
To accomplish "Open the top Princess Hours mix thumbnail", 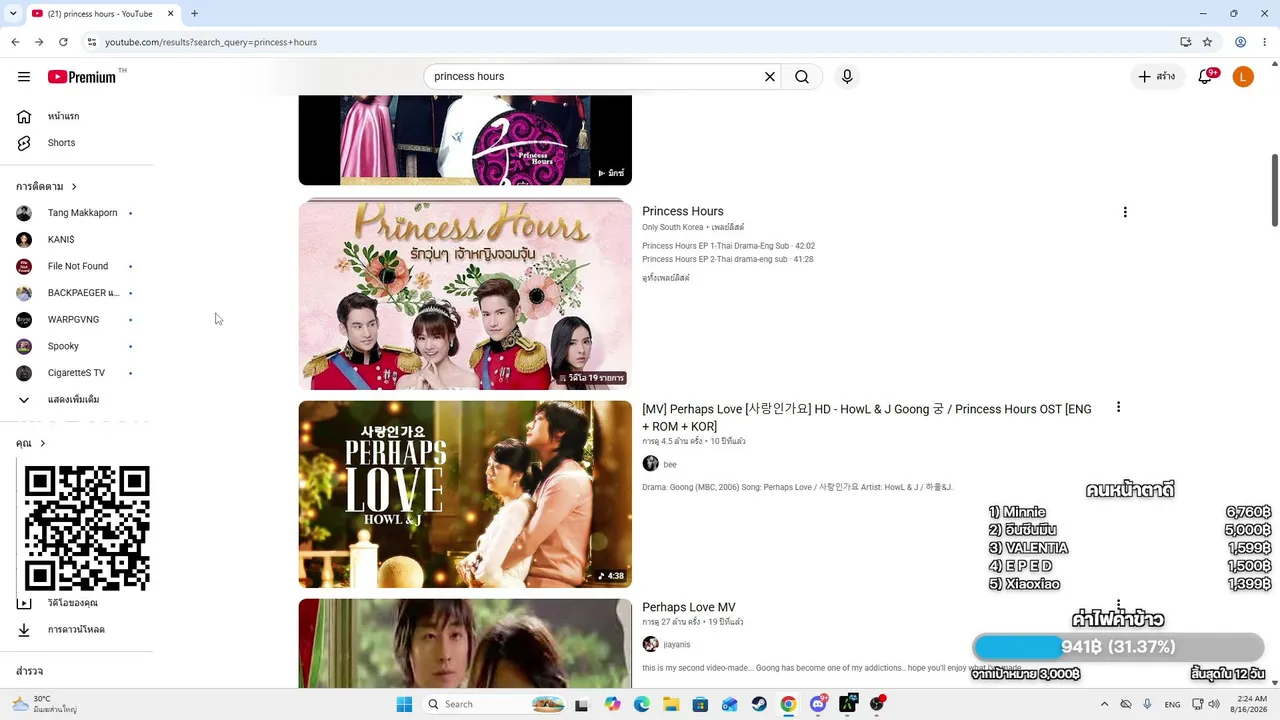I will (465, 140).
